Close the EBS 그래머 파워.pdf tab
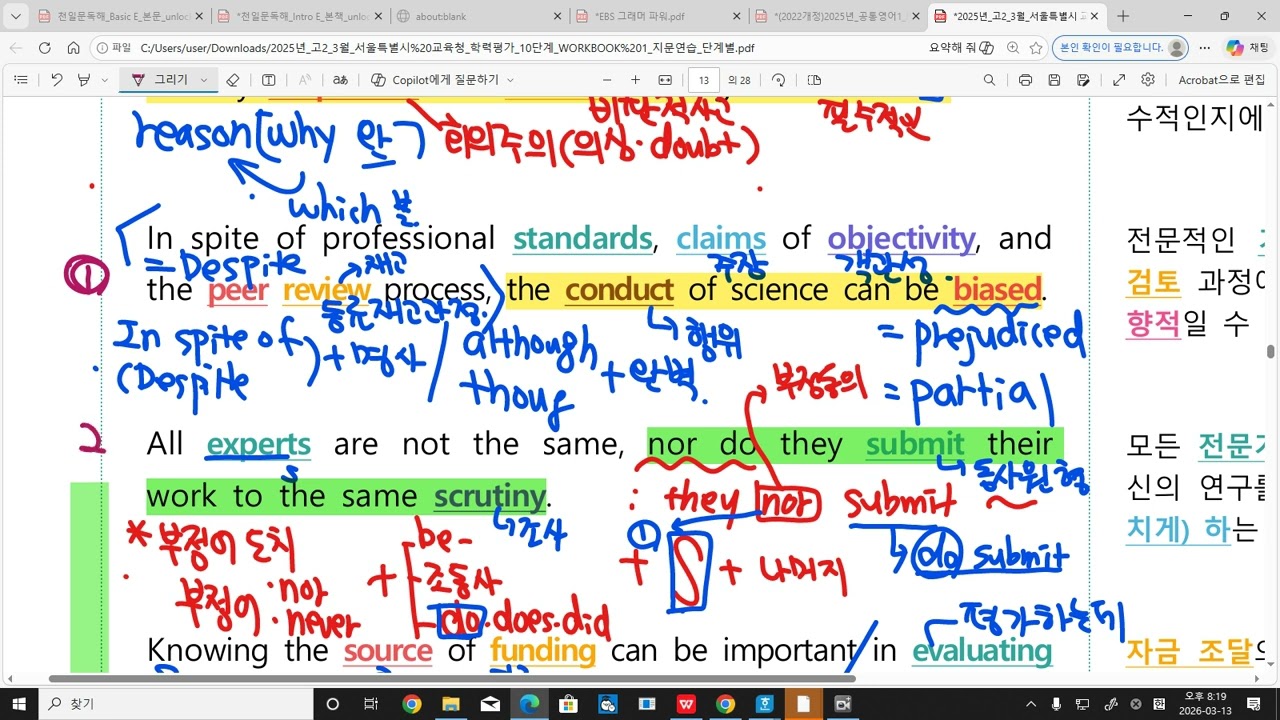This screenshot has height=720, width=1280. click(737, 16)
